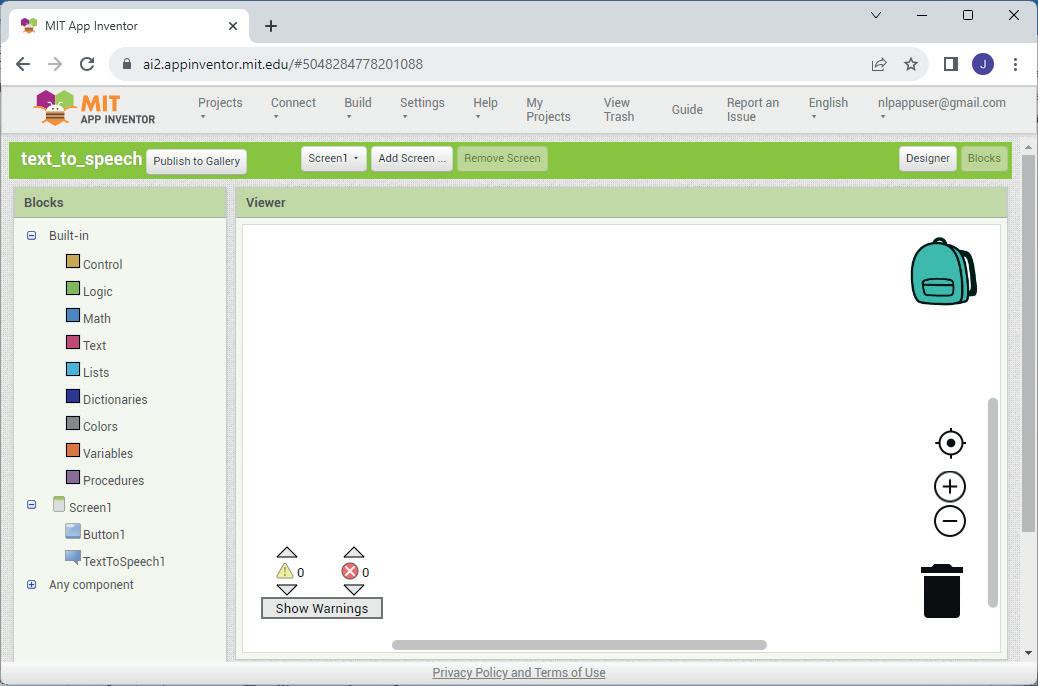Image resolution: width=1038 pixels, height=686 pixels.
Task: Open the Chrome profile avatar J
Action: 982,64
